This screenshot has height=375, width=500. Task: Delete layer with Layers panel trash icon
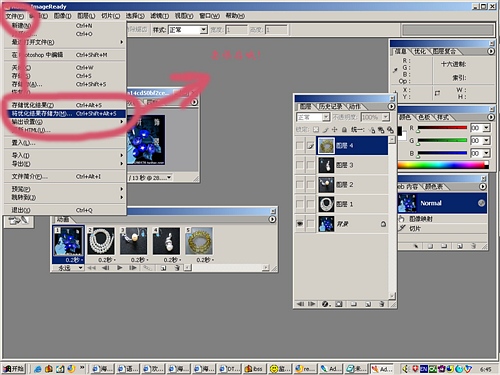[382, 304]
